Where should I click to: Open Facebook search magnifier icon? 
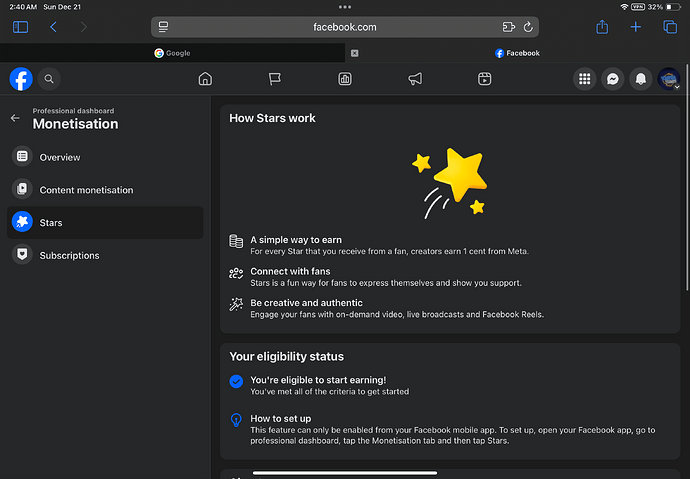pos(49,79)
